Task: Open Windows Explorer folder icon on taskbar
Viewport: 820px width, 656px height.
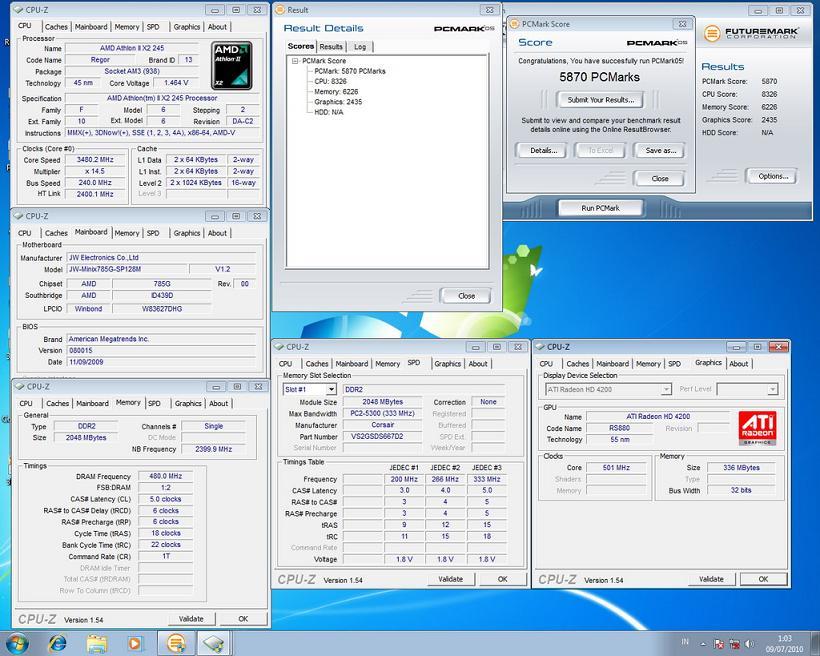Action: click(x=96, y=643)
